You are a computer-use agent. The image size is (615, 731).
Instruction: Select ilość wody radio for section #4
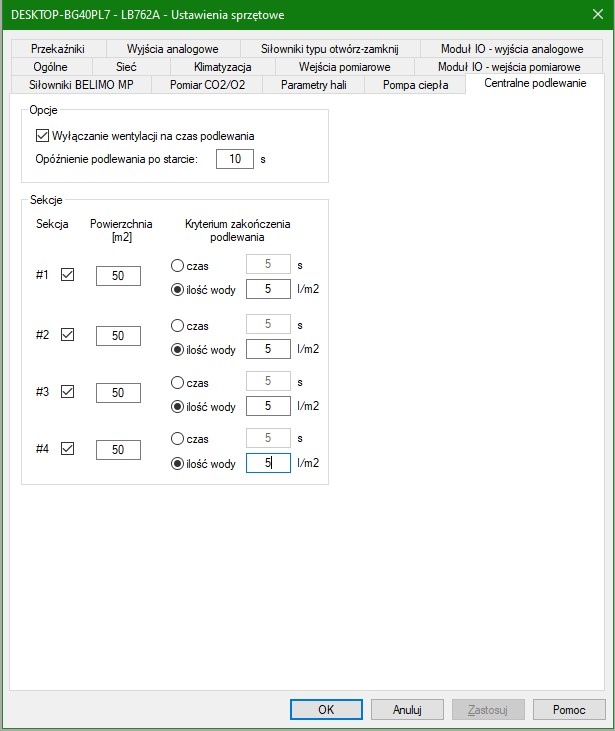click(177, 464)
